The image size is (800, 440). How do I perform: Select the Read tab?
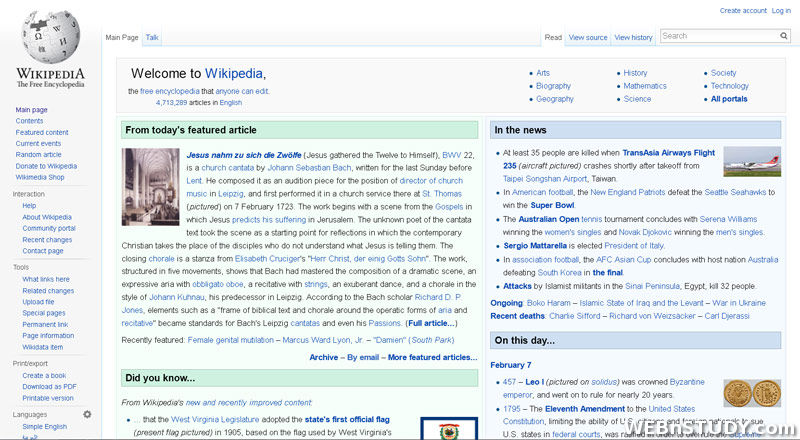click(553, 37)
